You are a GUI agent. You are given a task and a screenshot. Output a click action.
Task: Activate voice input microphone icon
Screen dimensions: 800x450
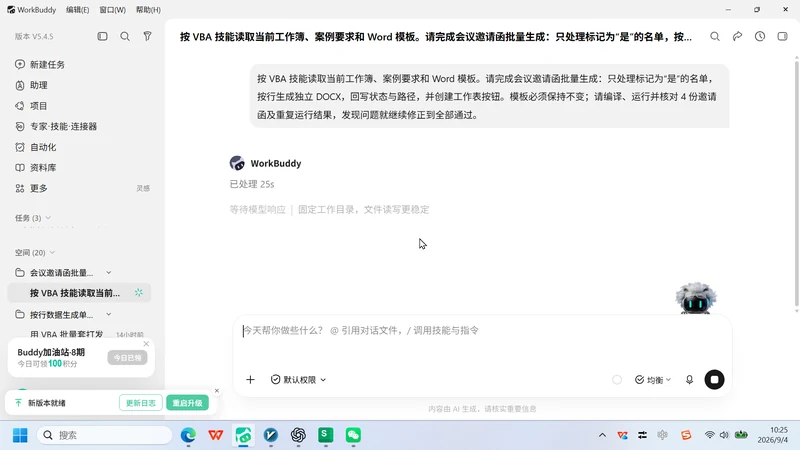point(689,380)
